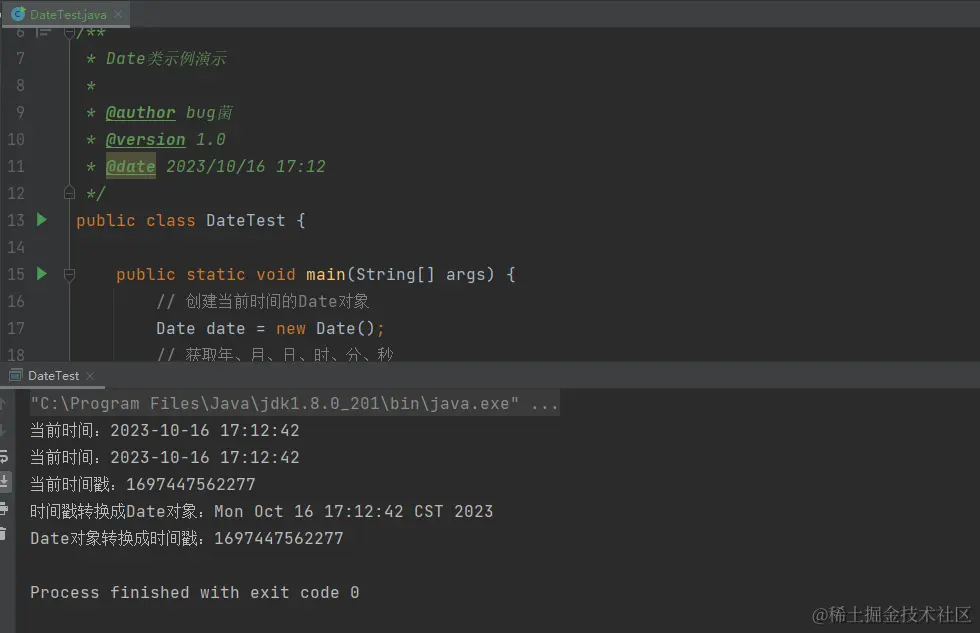Expand the folded '...' after java.exe command
The height and width of the screenshot is (633, 980).
[544, 405]
